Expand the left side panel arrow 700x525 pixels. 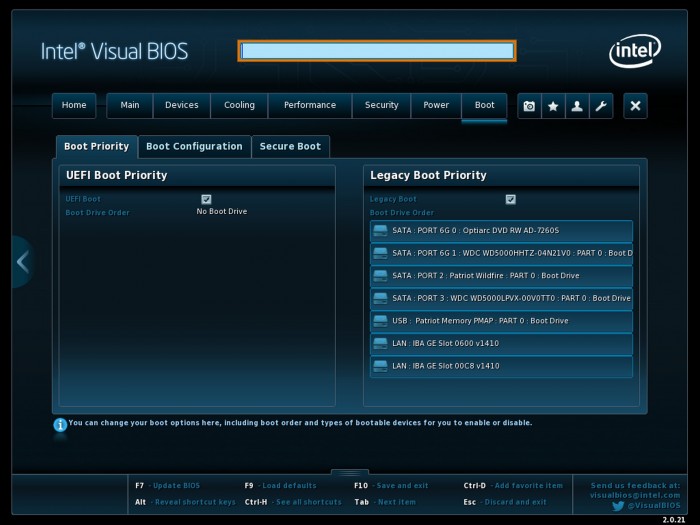pyautogui.click(x=22, y=262)
